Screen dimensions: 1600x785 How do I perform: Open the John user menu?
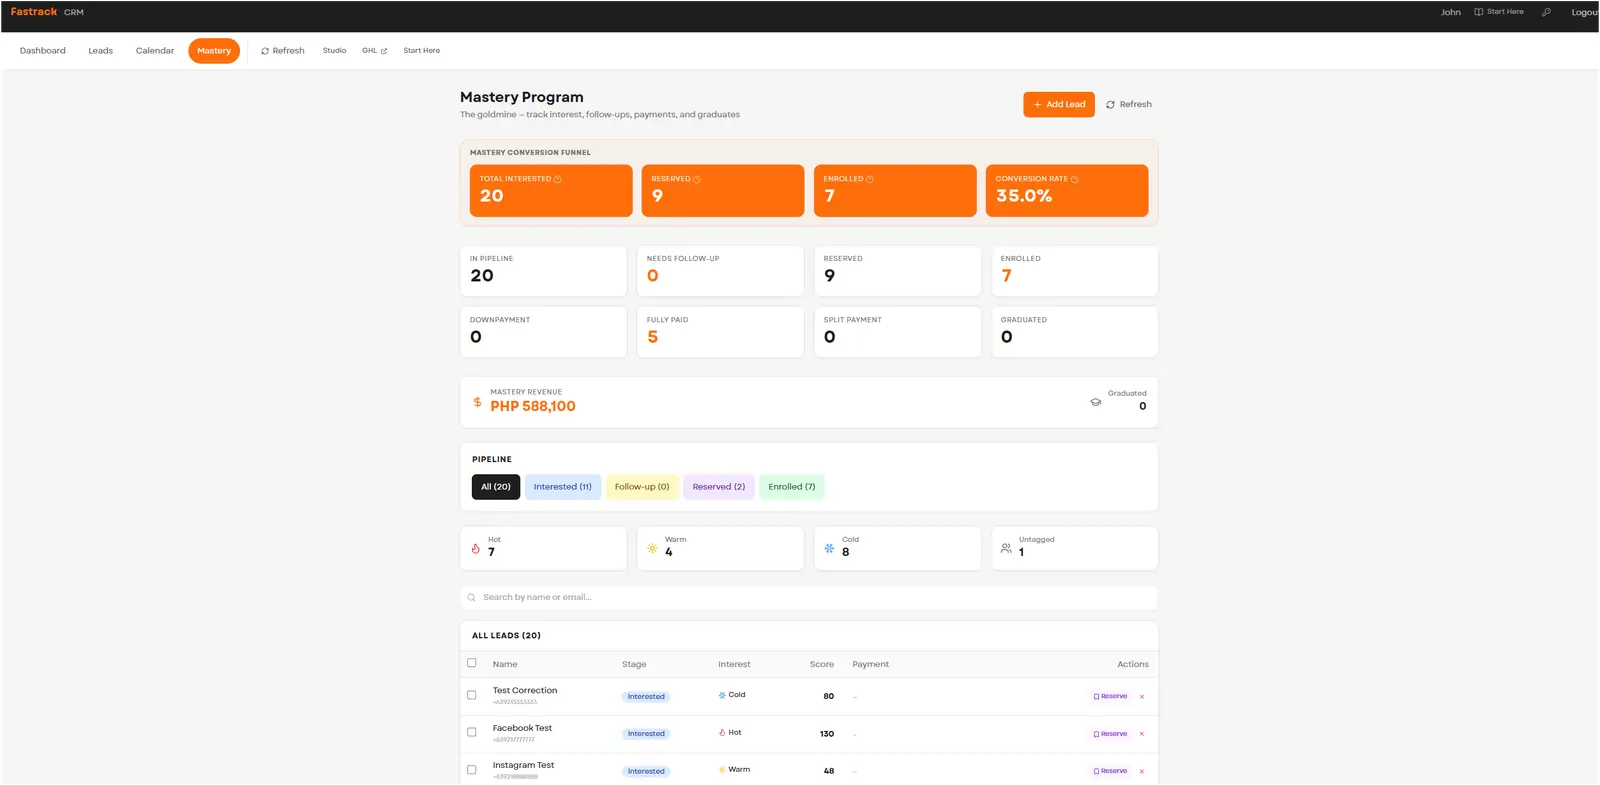[x=1450, y=12]
